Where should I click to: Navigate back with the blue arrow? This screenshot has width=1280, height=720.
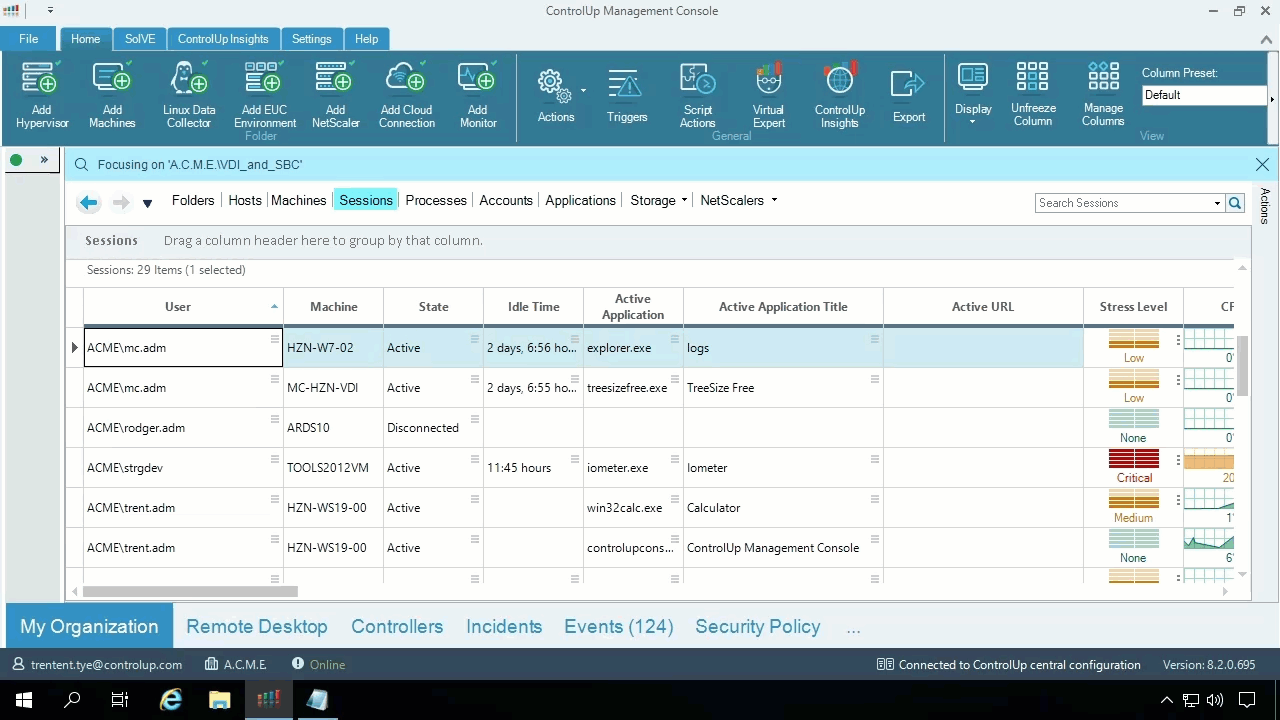[89, 203]
